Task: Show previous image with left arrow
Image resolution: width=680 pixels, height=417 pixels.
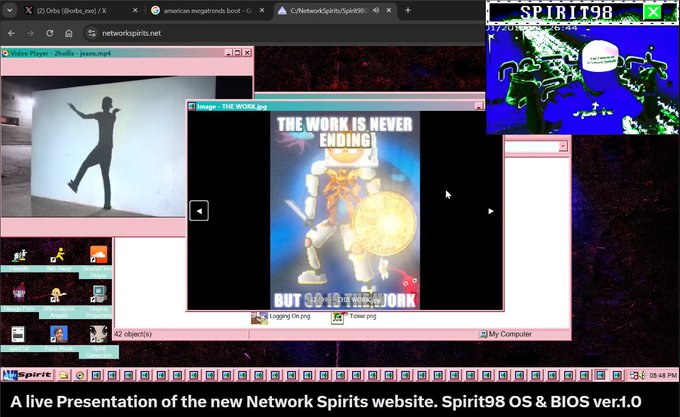Action: click(199, 211)
